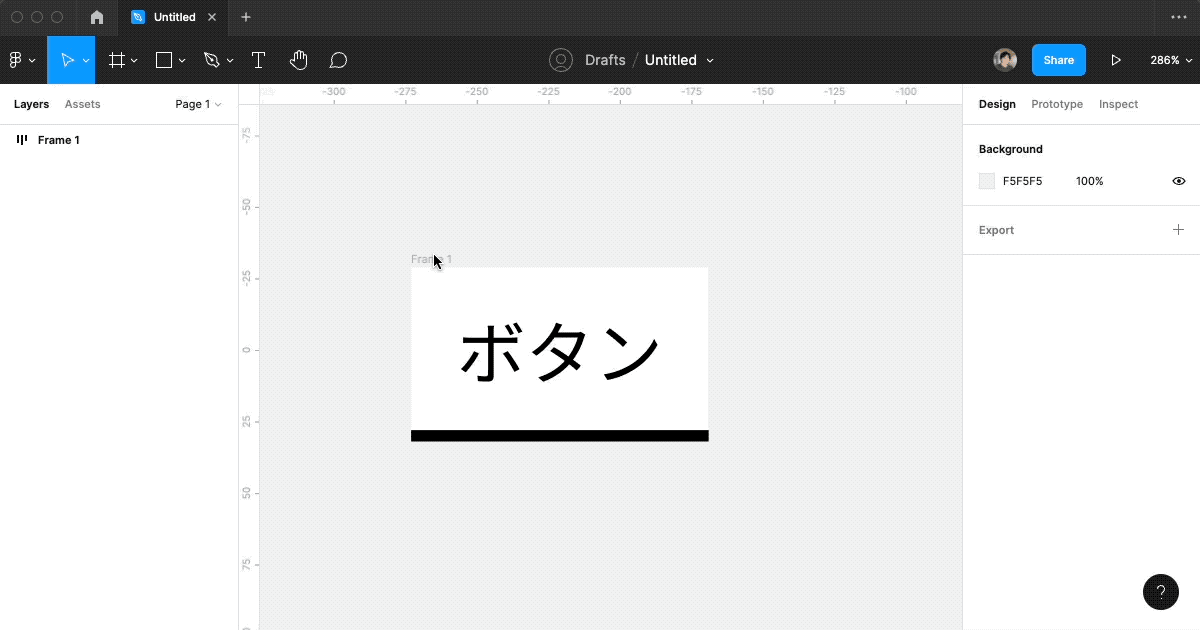Select the Text tool
Image resolution: width=1200 pixels, height=630 pixels.
click(258, 59)
